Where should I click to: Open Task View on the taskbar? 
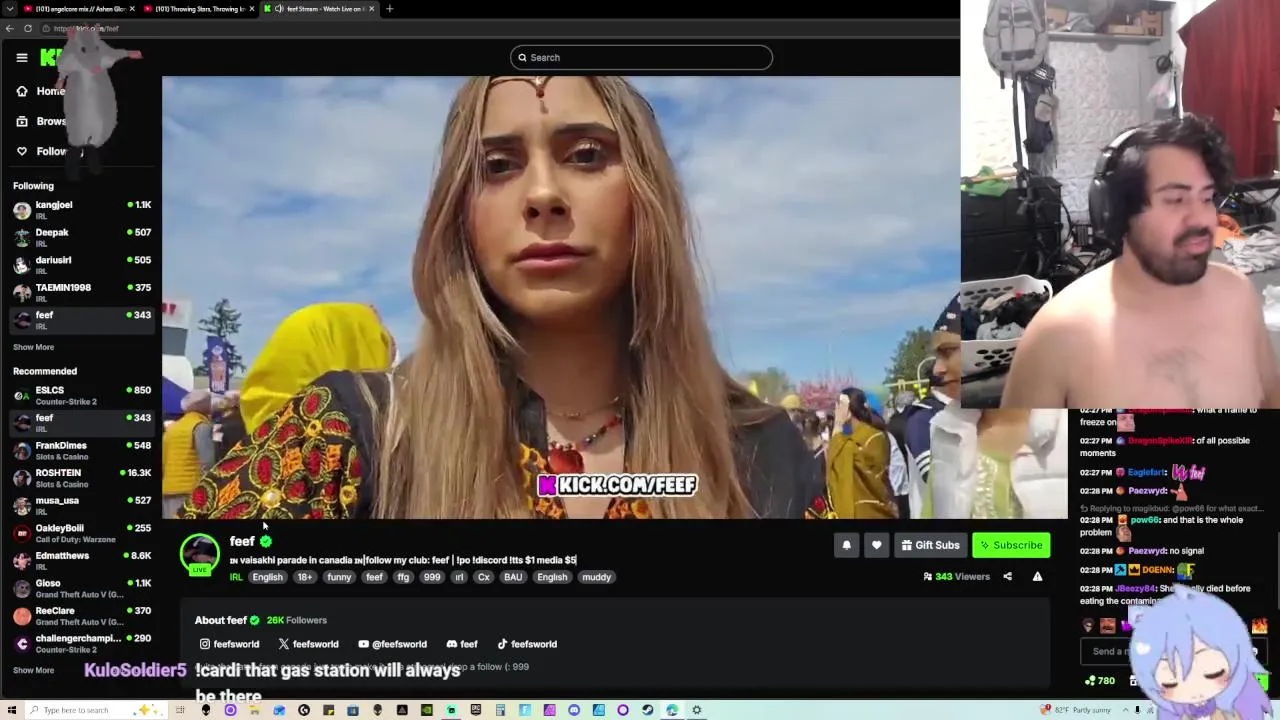click(180, 710)
